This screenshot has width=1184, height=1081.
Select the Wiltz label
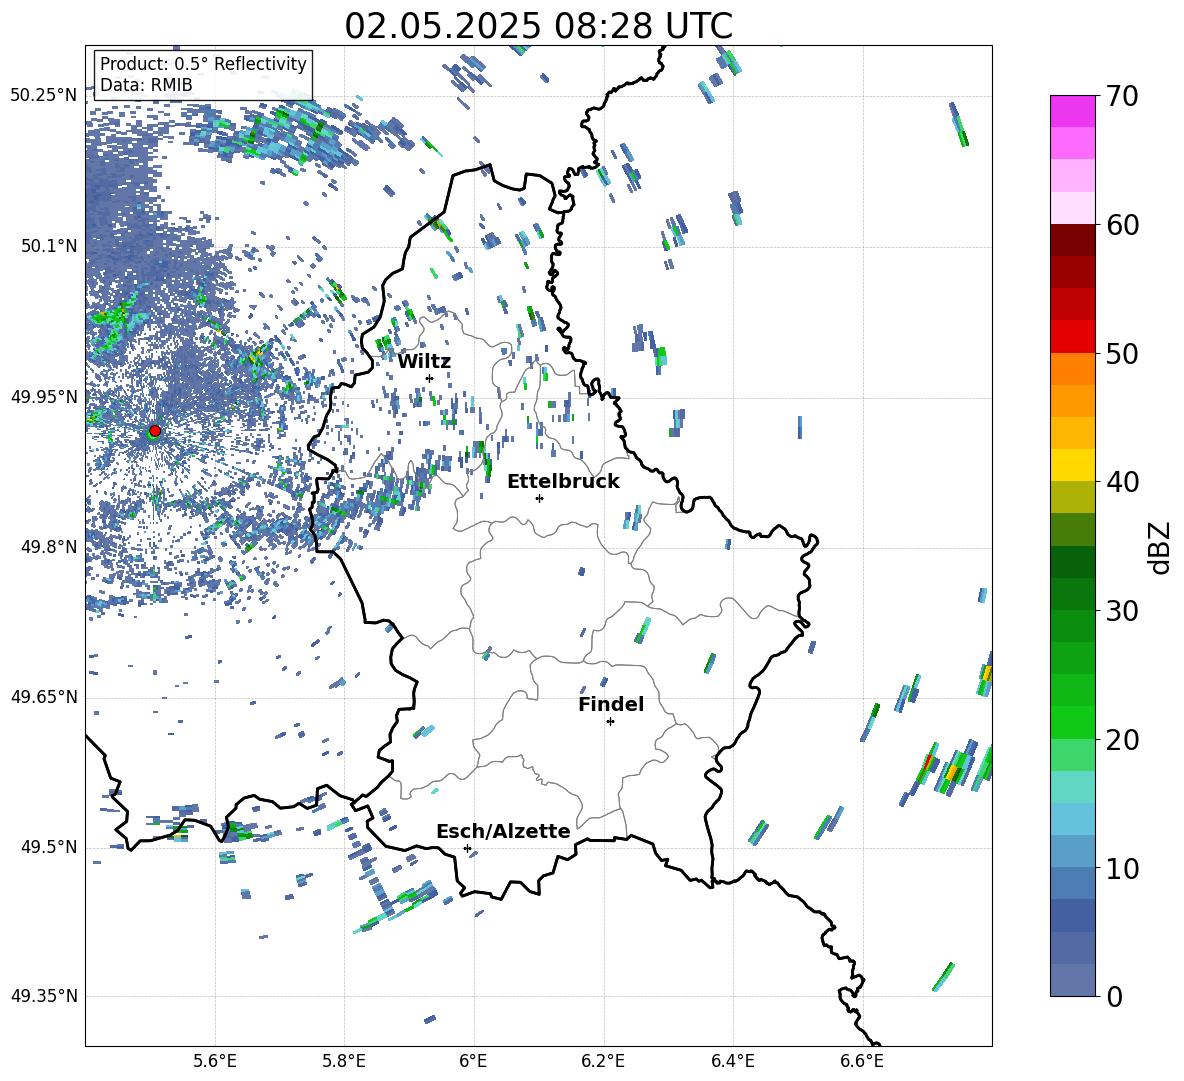point(424,362)
